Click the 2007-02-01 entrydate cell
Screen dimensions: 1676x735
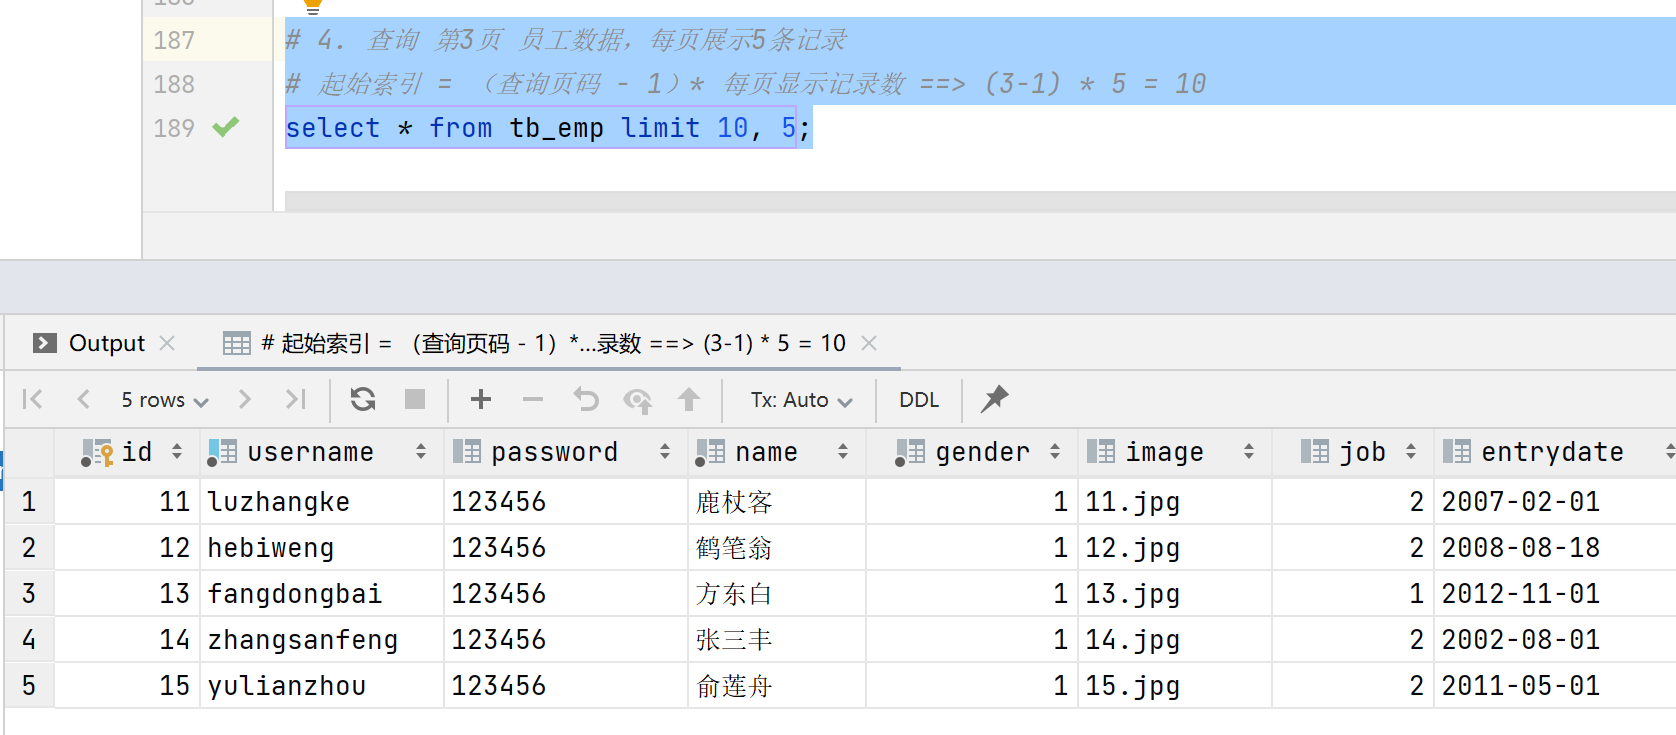[1555, 501]
